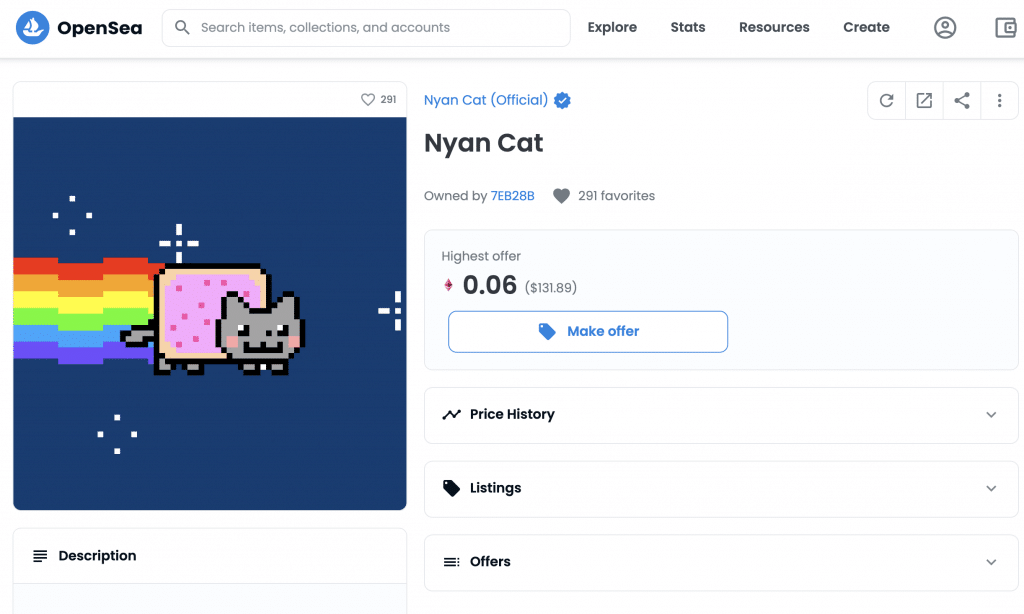Image resolution: width=1024 pixels, height=614 pixels.
Task: Expand the Offers section
Action: 991,562
